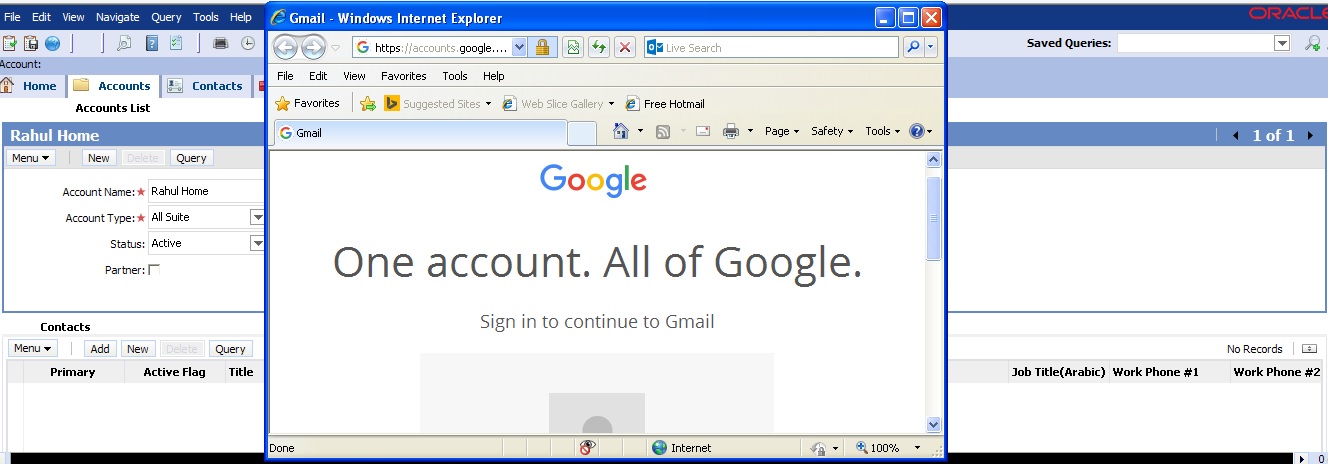The image size is (1328, 464).
Task: Click the first clipboard icon in Oracle toolbar
Action: coord(9,43)
